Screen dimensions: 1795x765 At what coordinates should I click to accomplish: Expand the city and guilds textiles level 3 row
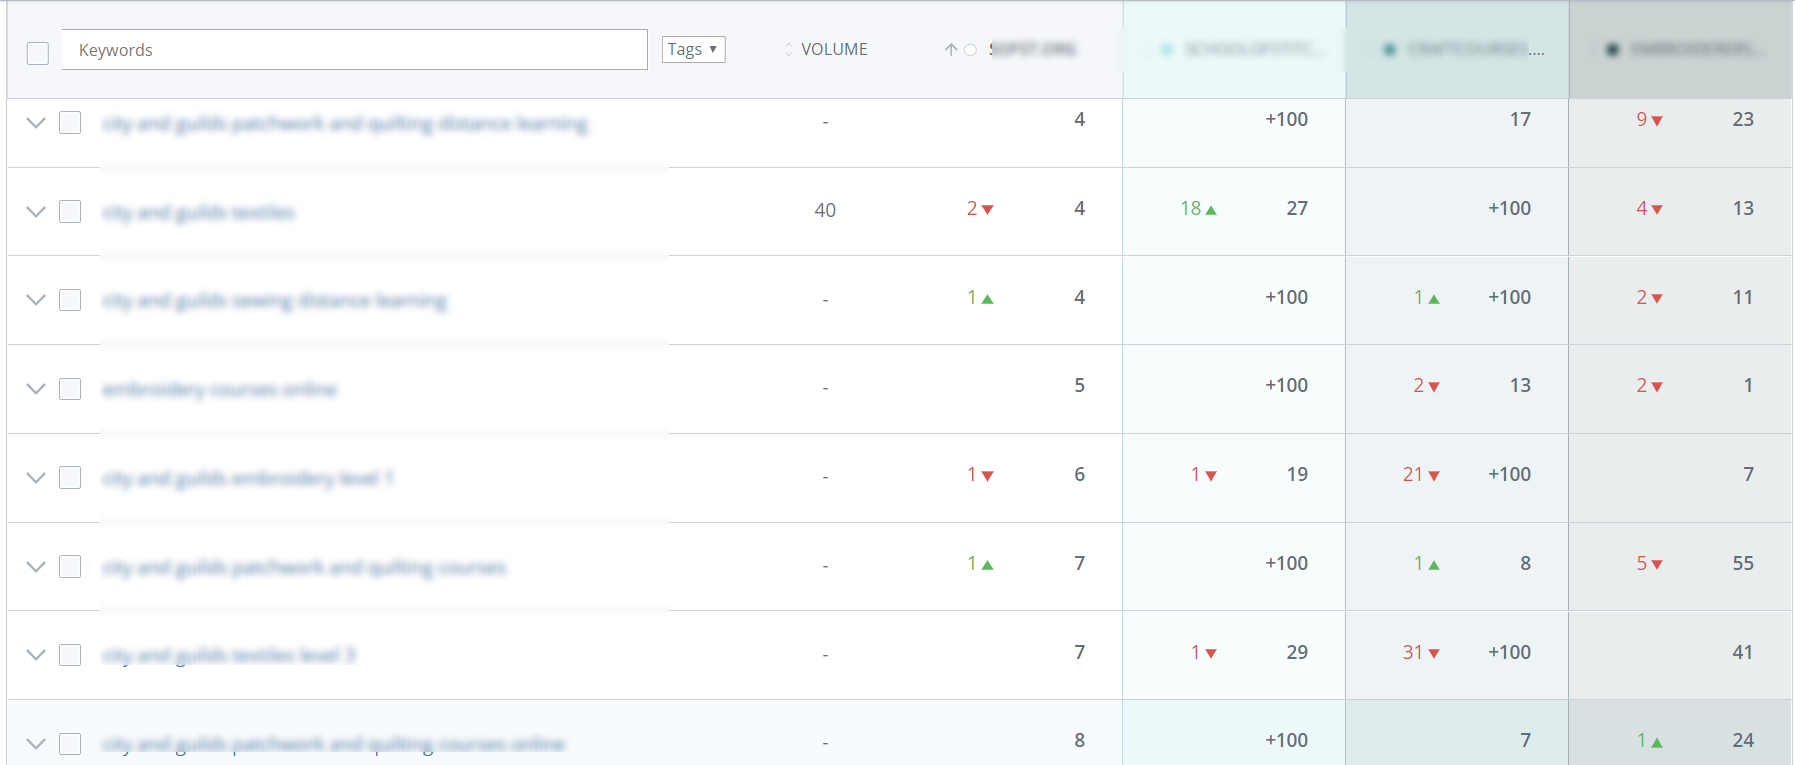(x=36, y=655)
